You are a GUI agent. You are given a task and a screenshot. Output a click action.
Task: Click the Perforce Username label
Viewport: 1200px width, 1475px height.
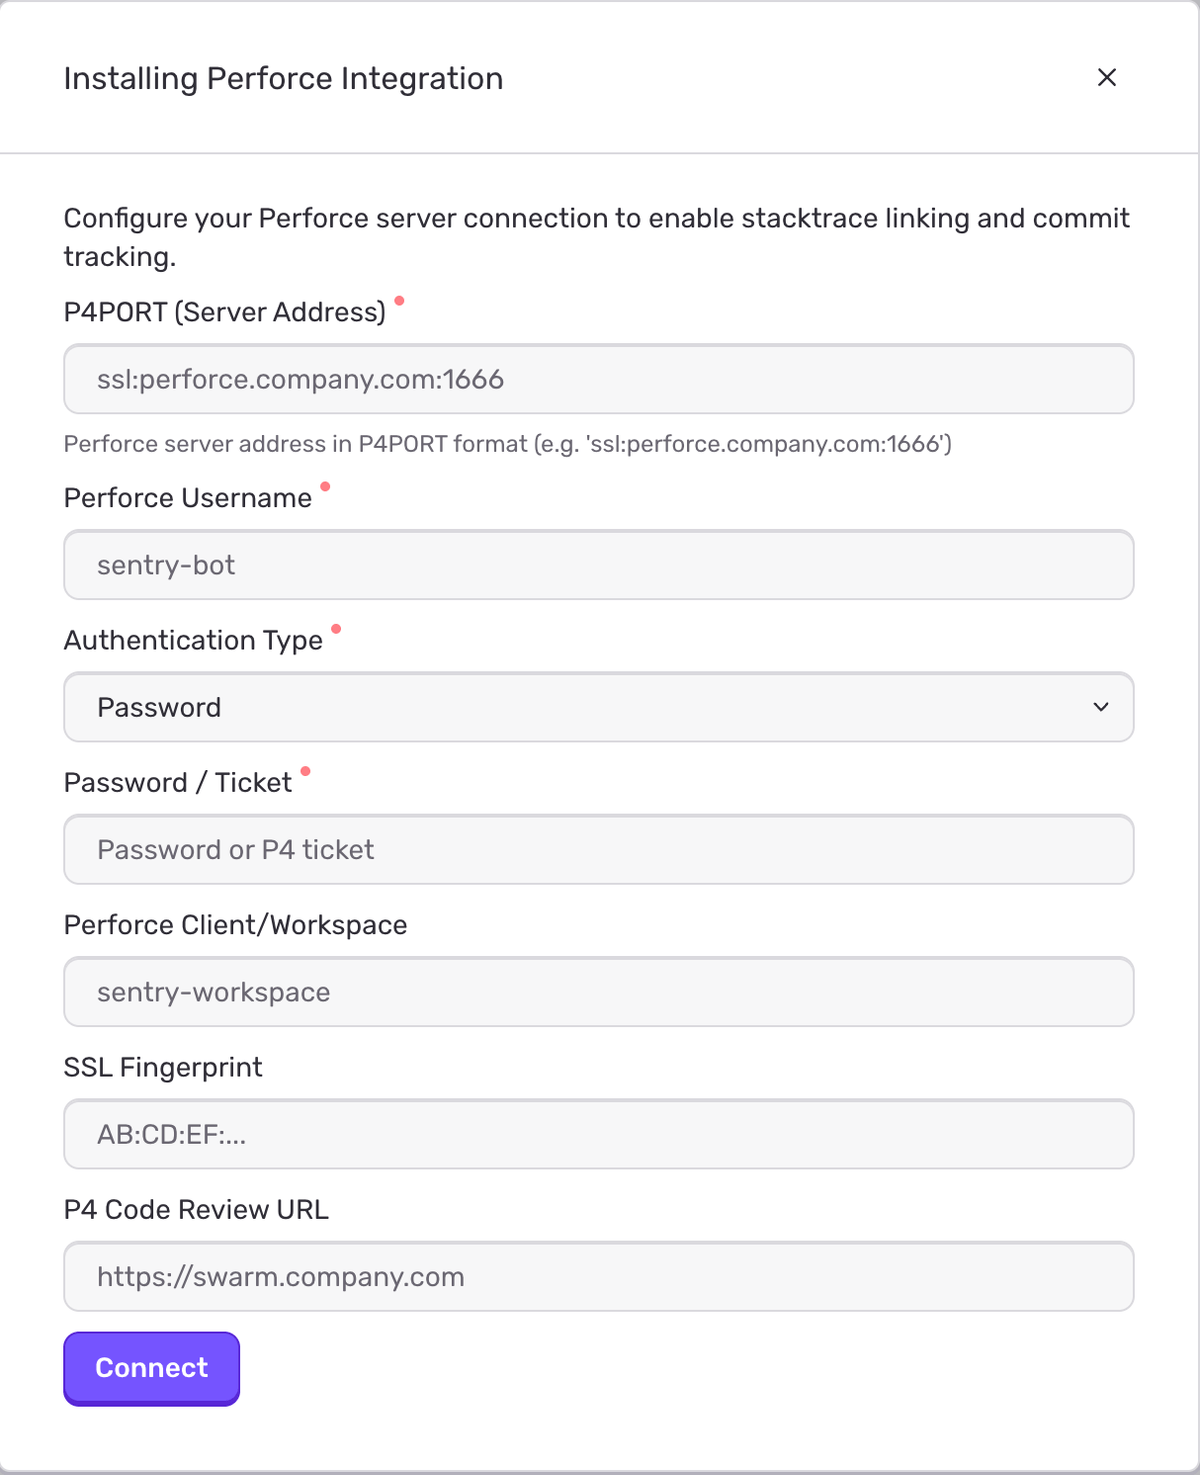pyautogui.click(x=188, y=497)
